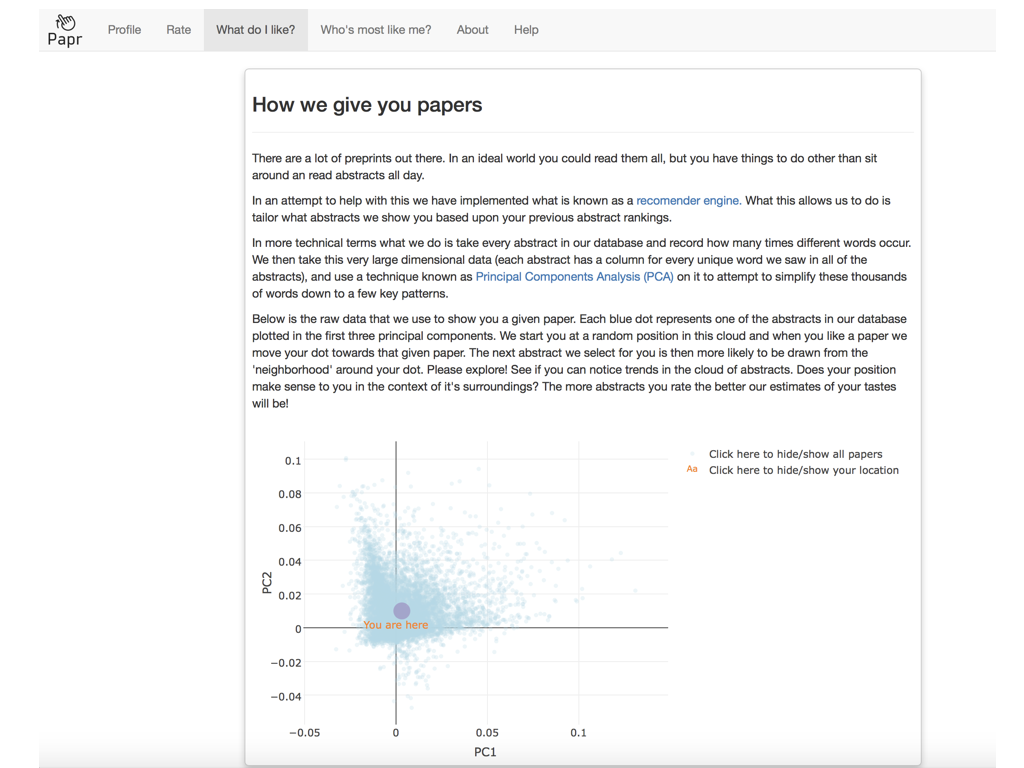Screen dimensions: 1024x768
Task: Click the You are here label
Action: coord(396,625)
